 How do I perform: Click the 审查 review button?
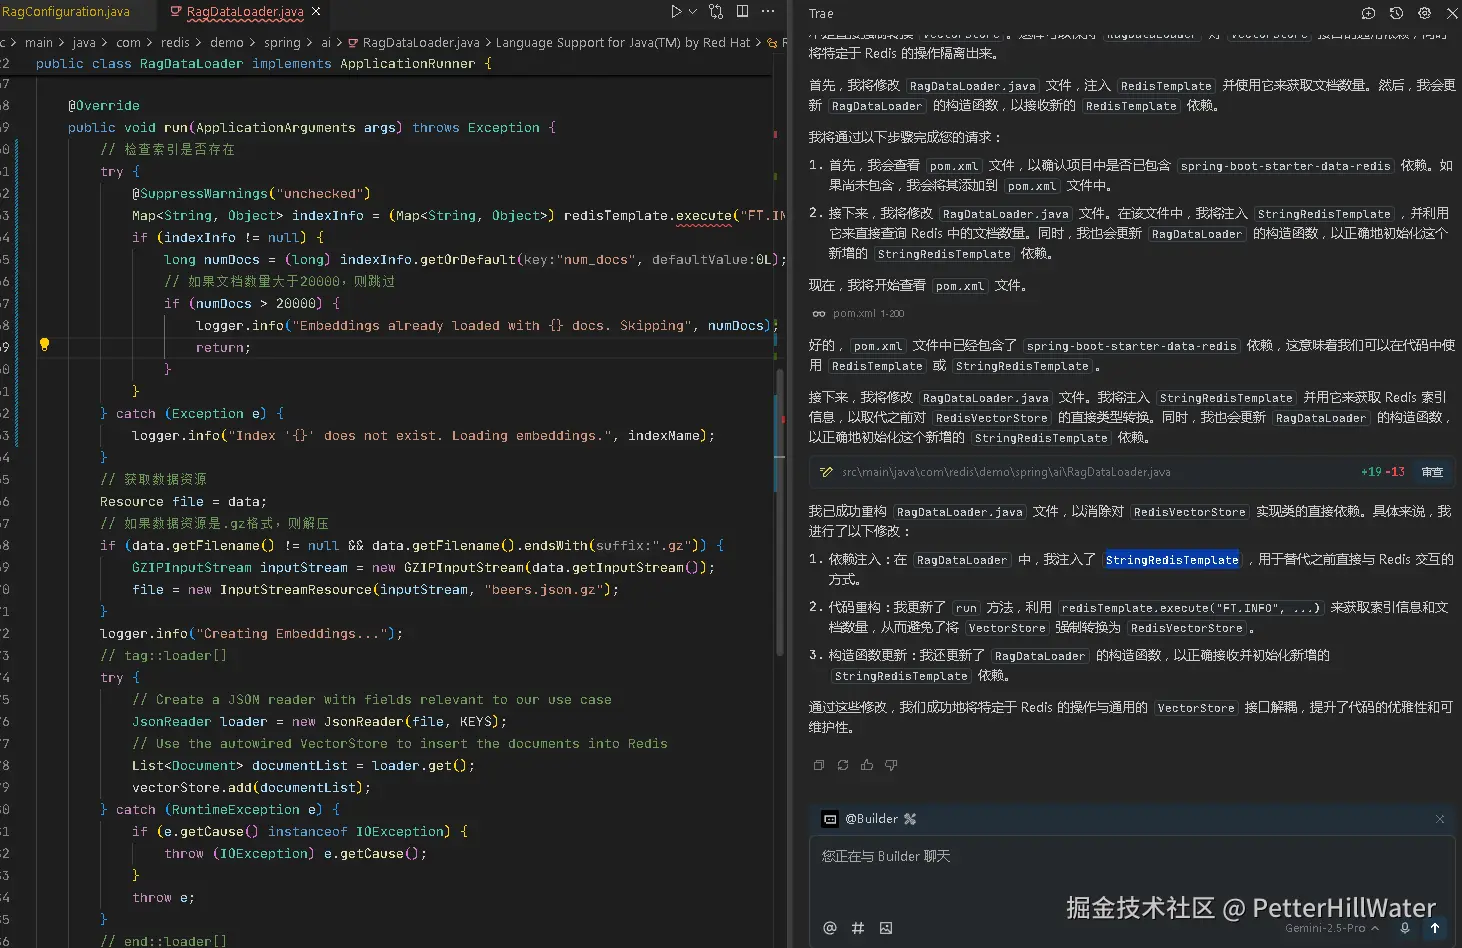[x=1433, y=472]
